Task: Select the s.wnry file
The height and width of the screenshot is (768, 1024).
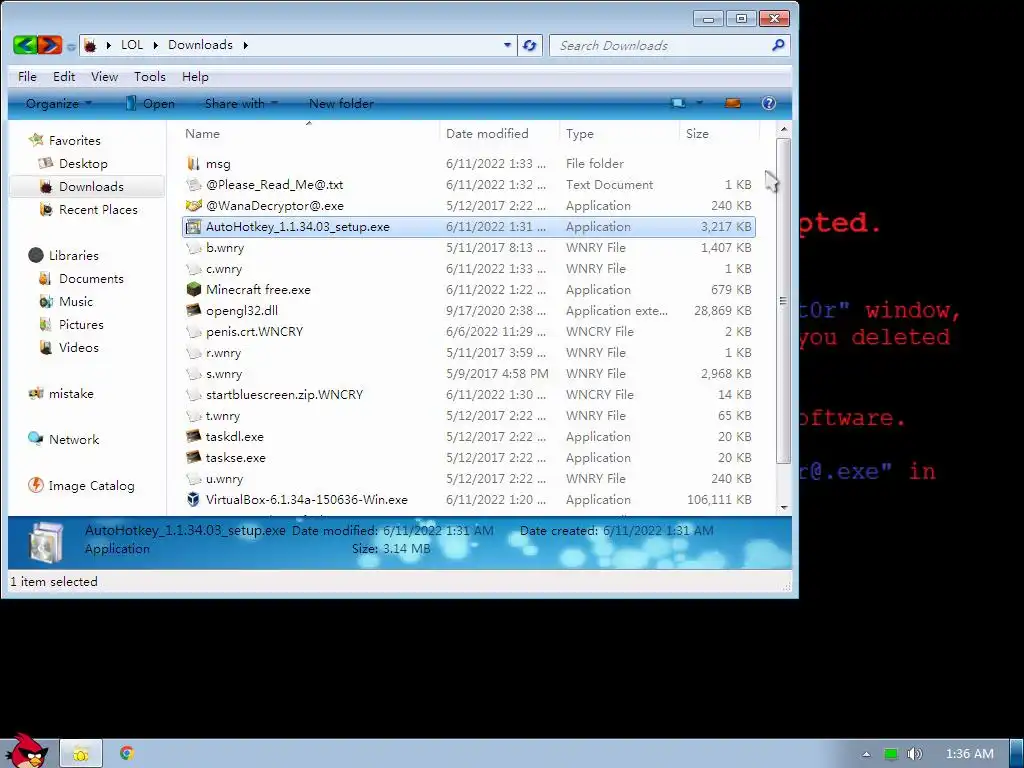Action: 223,374
